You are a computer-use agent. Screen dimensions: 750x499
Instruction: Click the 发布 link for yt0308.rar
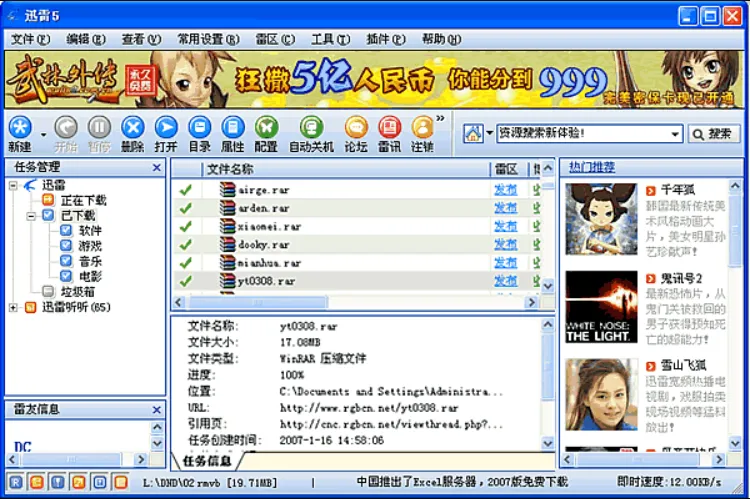coord(506,281)
